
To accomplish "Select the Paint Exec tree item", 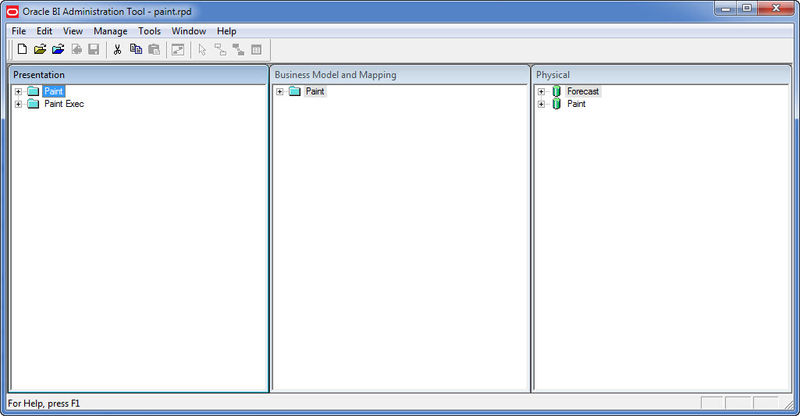I will pyautogui.click(x=64, y=104).
